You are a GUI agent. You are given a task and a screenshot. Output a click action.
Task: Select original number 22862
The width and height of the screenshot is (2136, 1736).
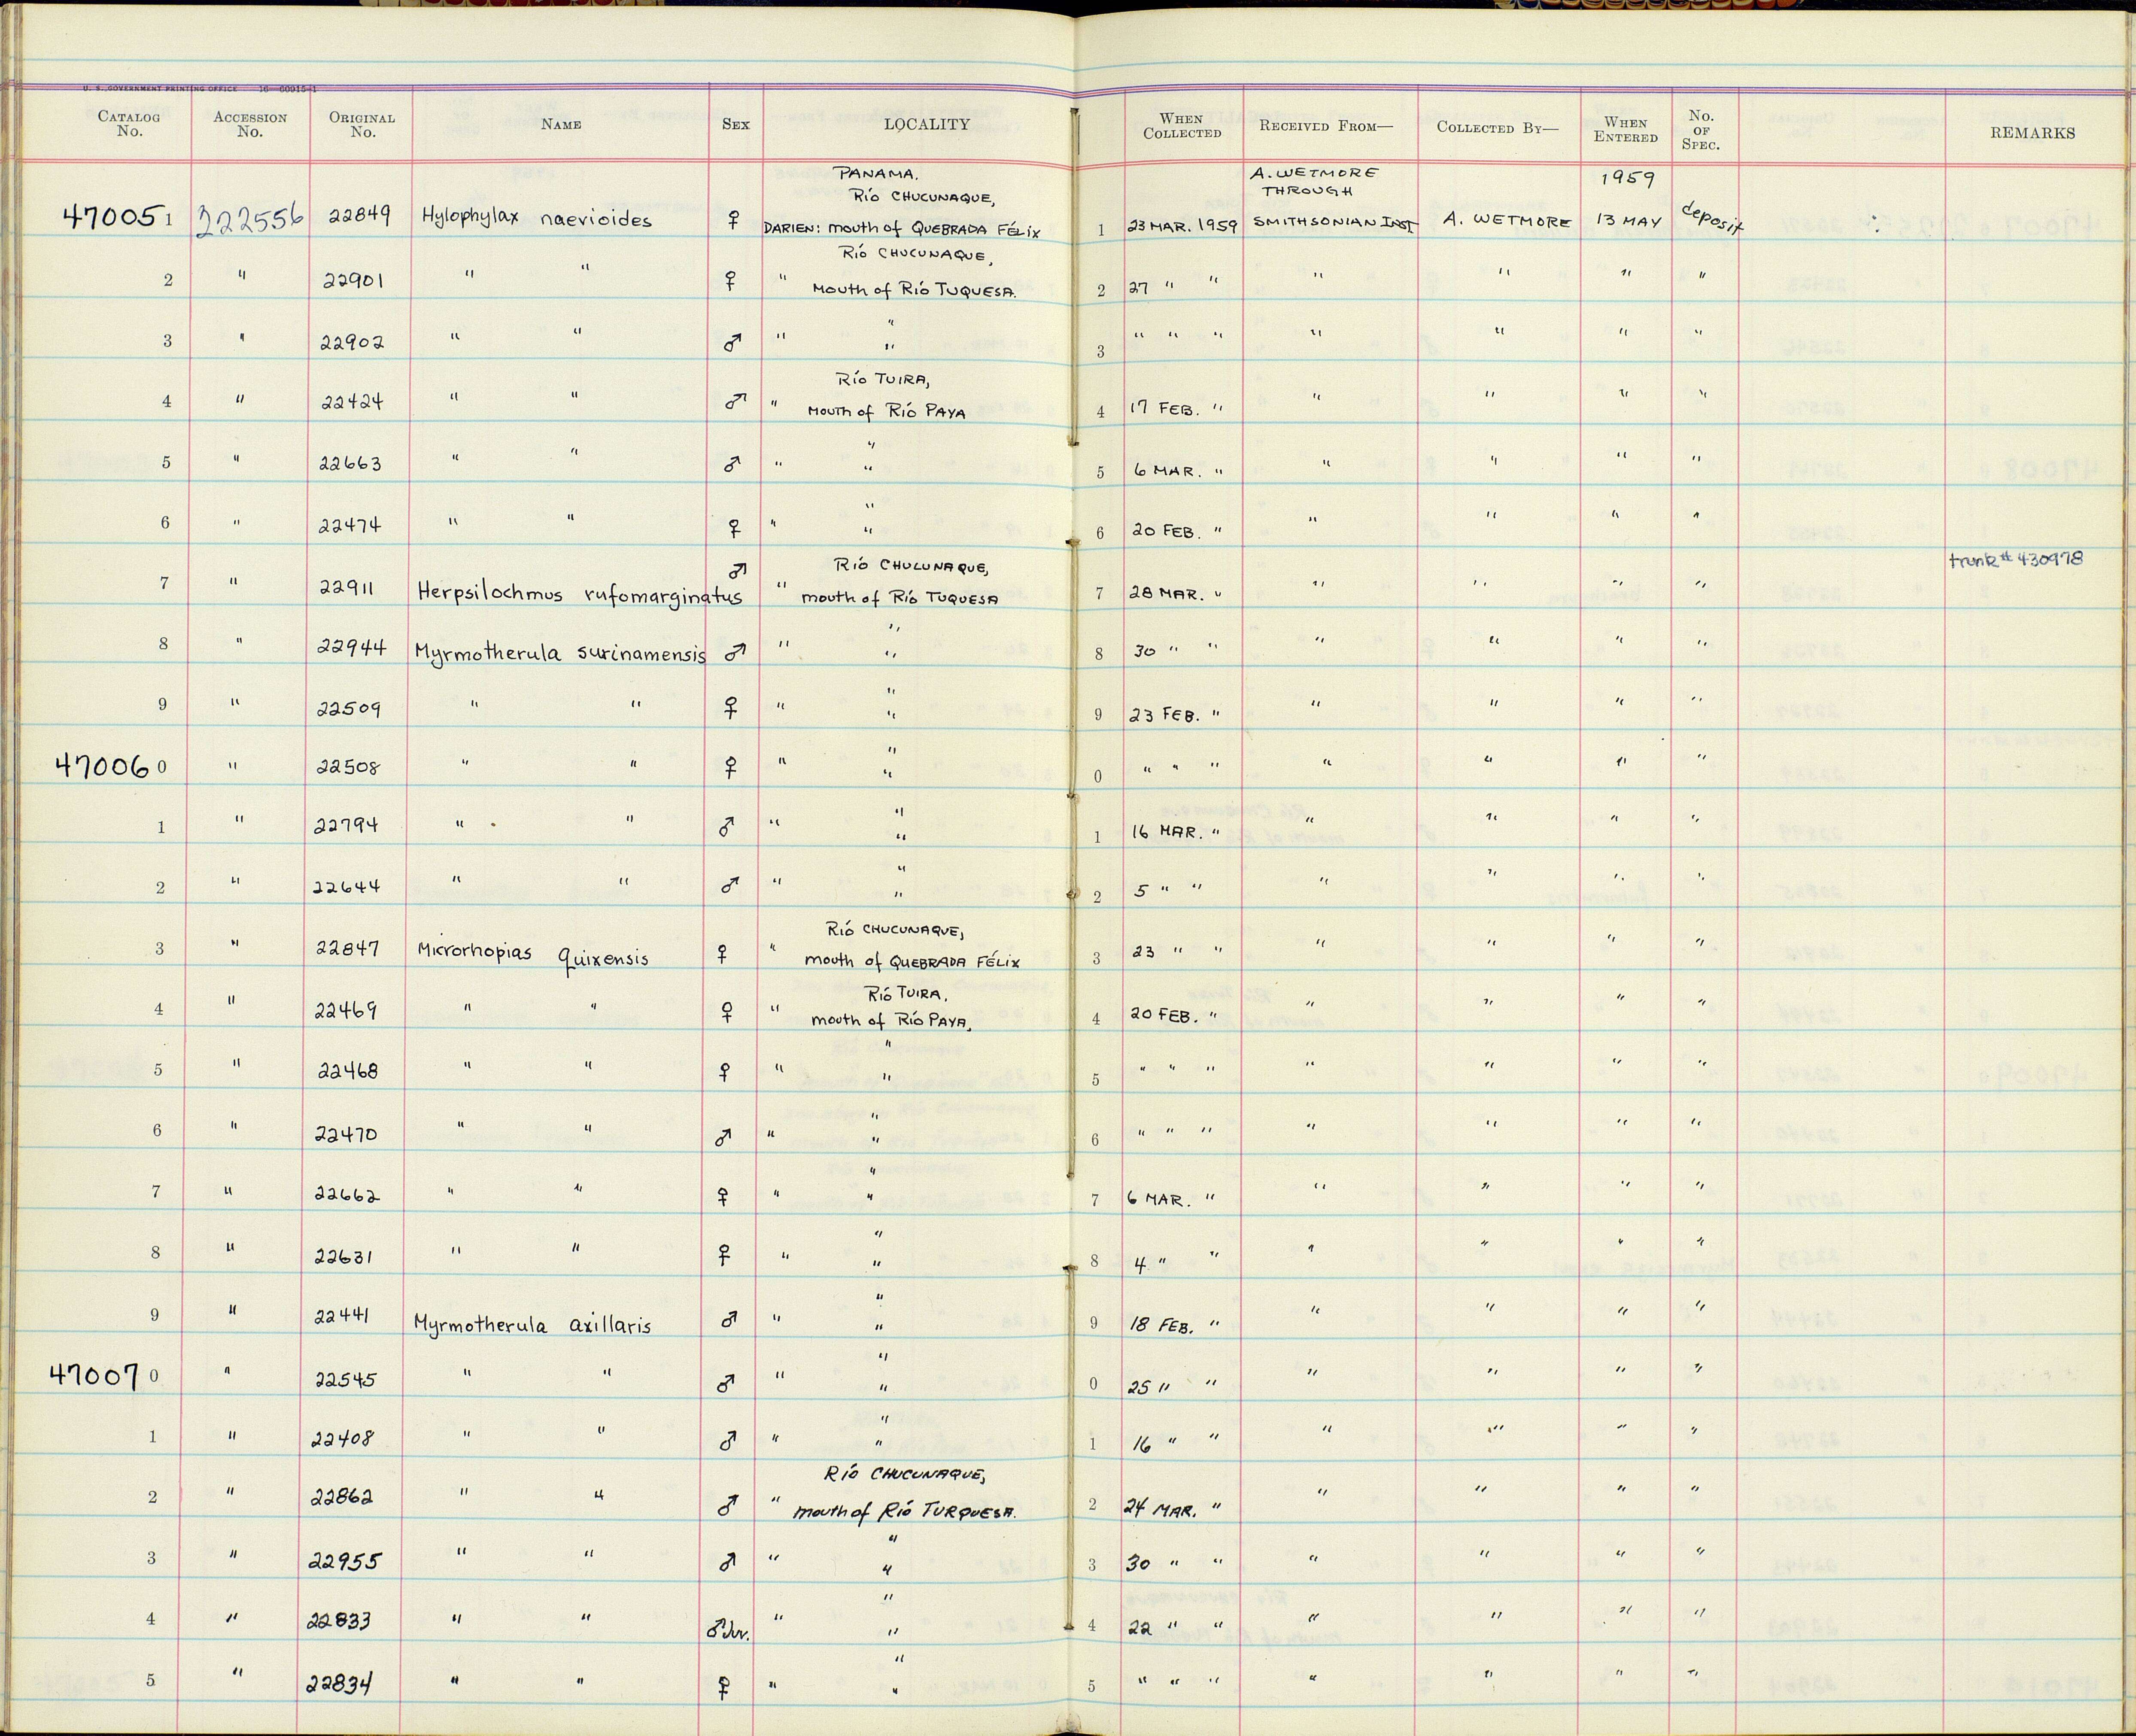click(342, 1497)
